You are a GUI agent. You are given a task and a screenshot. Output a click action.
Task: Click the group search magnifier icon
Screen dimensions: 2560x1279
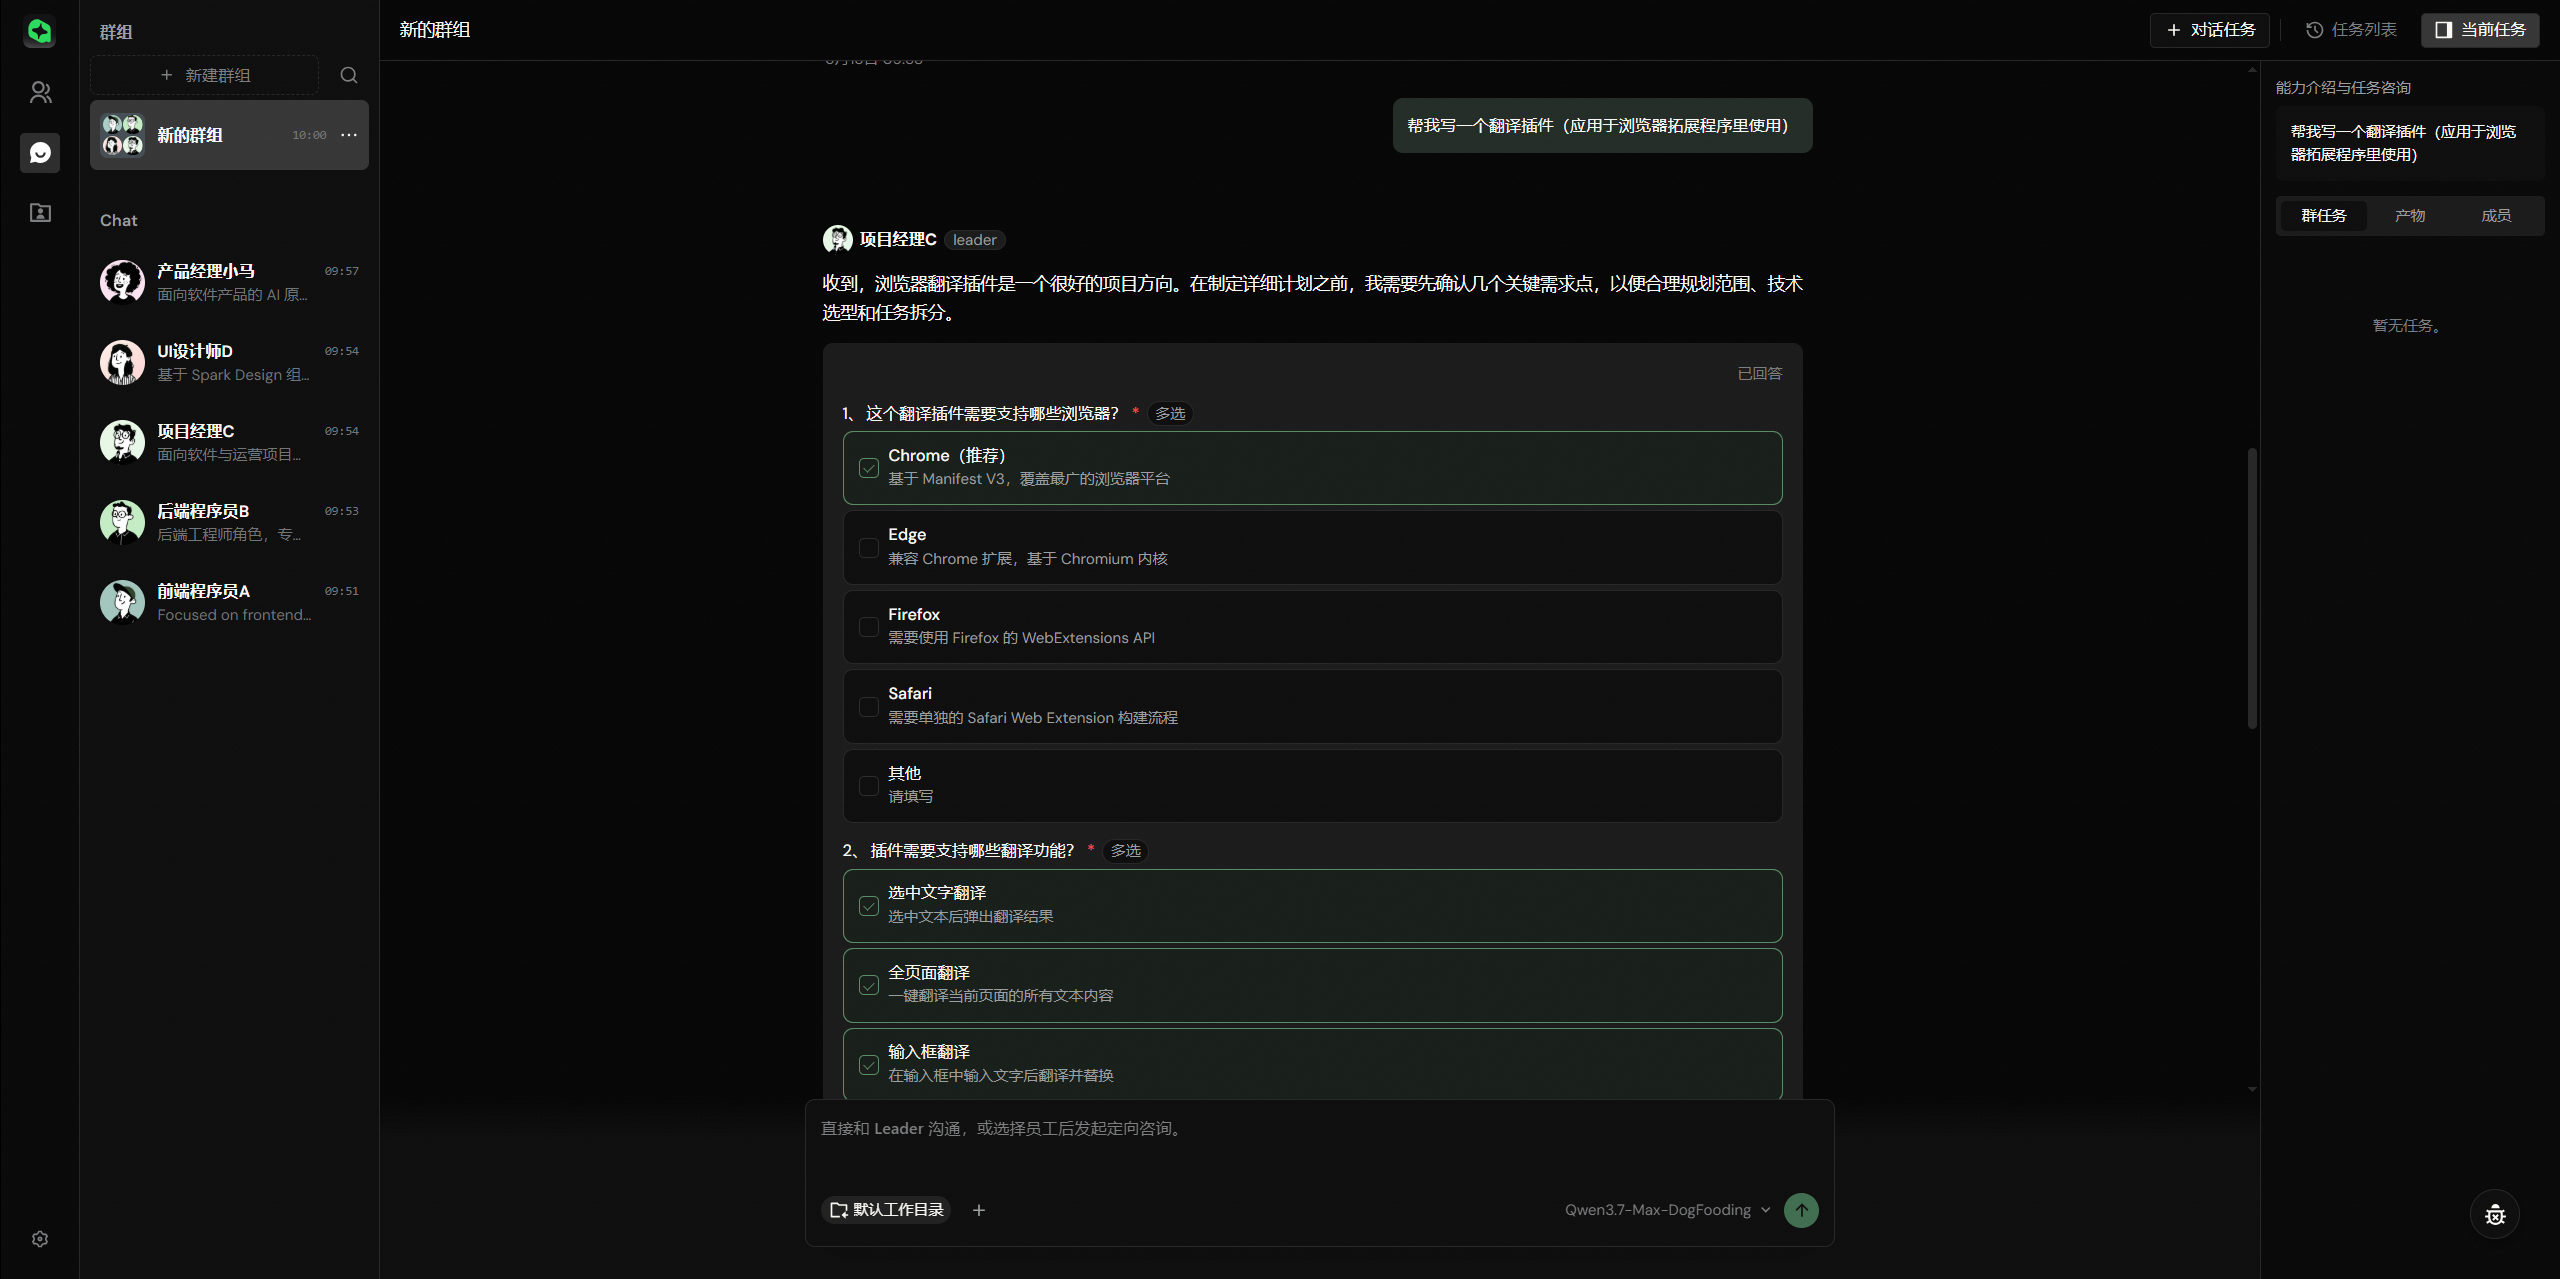coord(349,75)
